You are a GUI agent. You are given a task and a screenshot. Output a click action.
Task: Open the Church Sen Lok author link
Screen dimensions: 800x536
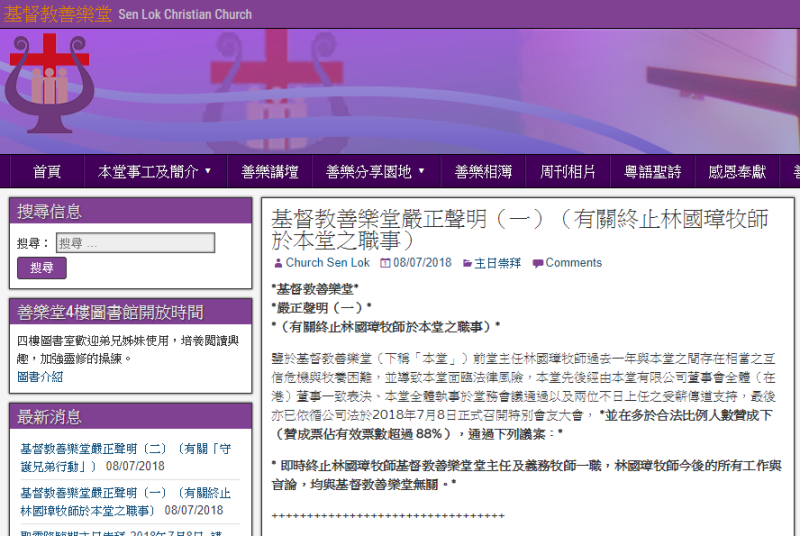point(327,263)
